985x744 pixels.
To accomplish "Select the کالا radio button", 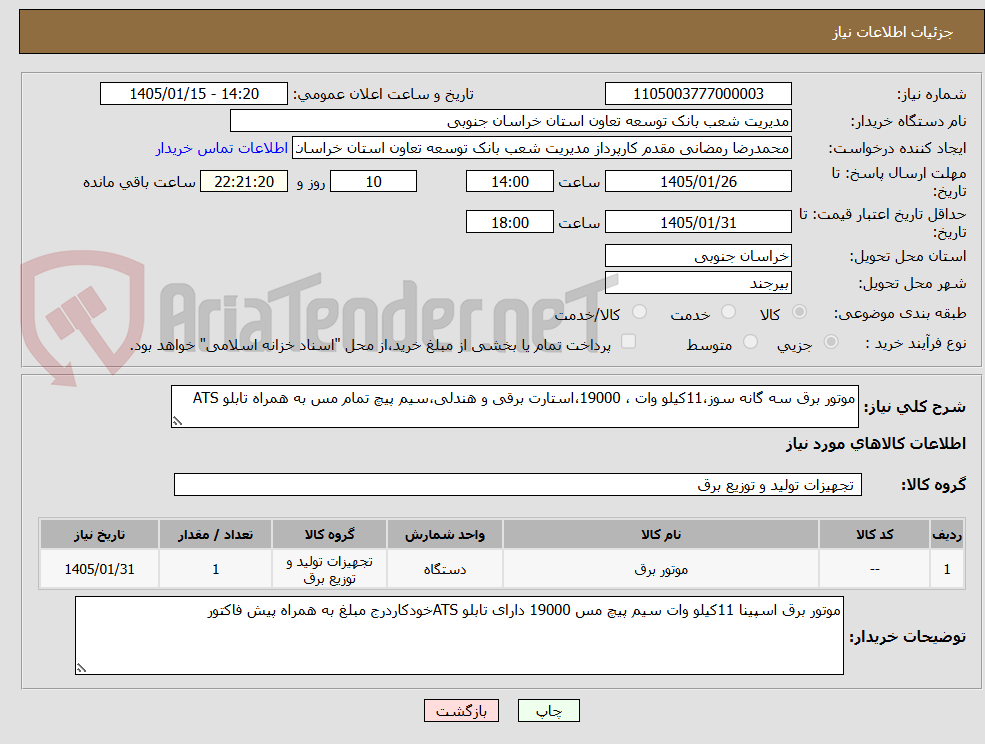I will click(800, 312).
